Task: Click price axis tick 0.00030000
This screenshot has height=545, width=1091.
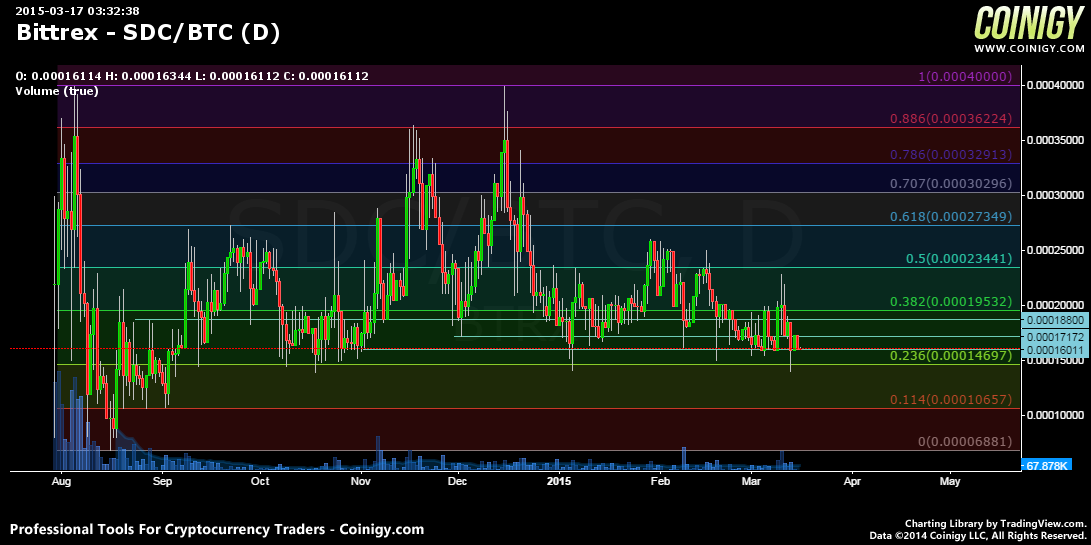Action: pos(1058,195)
